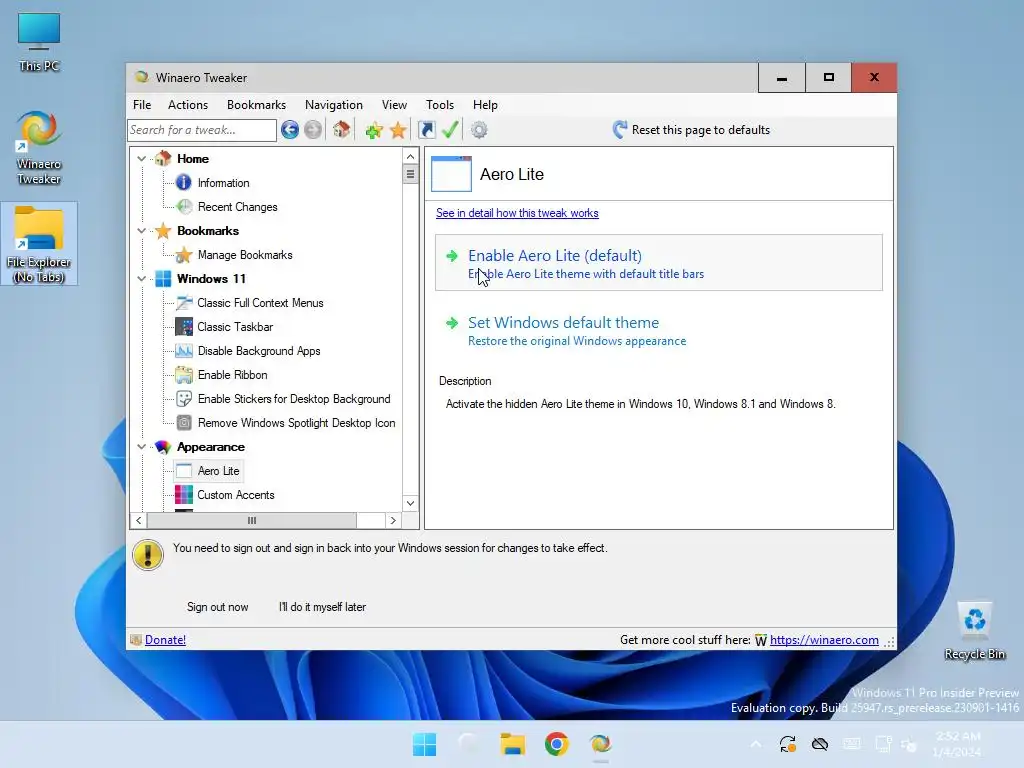Show hidden tray icons chevron
This screenshot has width=1024, height=768.
pos(756,744)
